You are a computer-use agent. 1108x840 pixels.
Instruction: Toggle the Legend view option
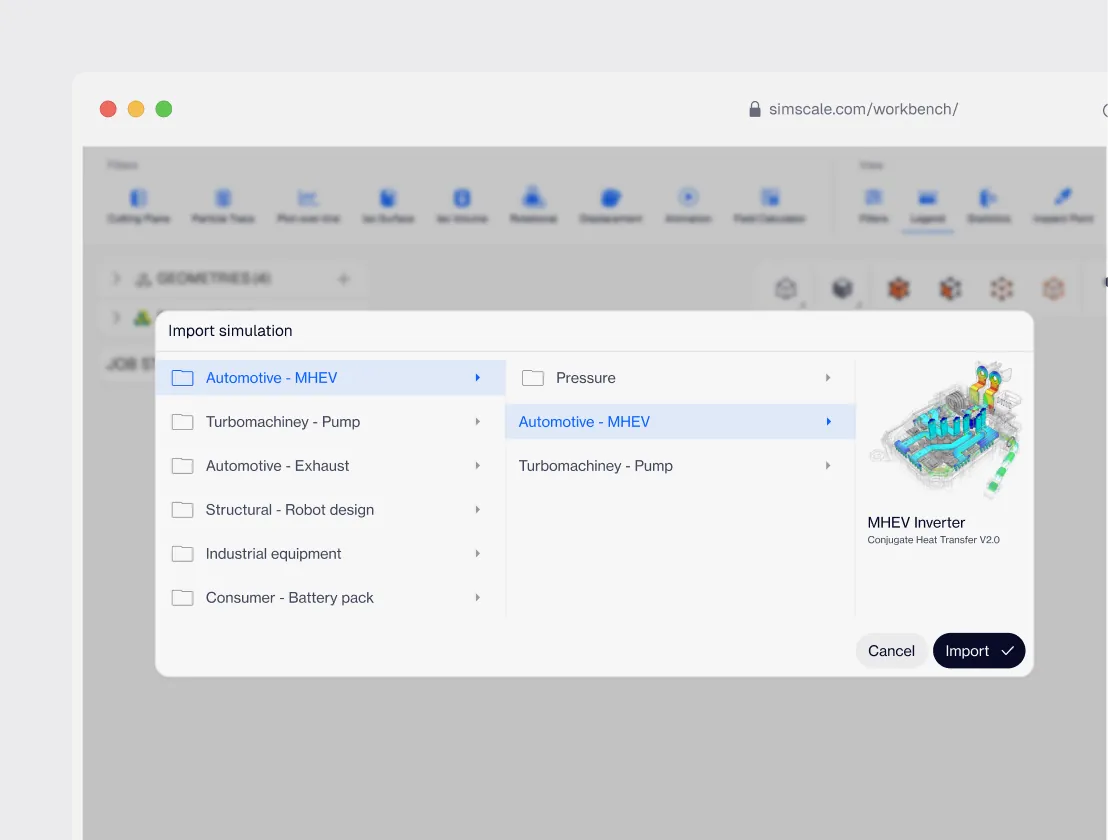928,205
